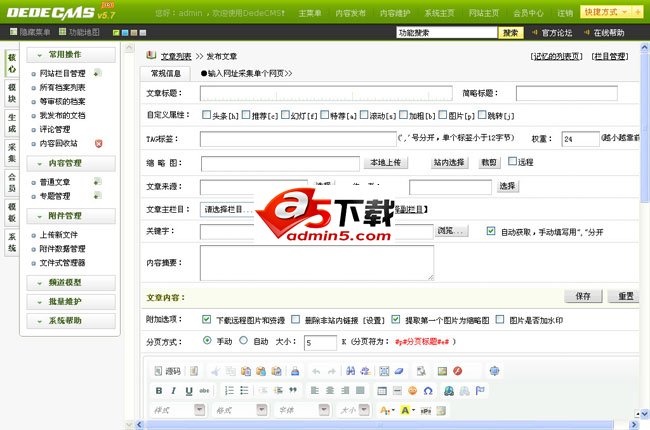The image size is (650, 430).
Task: Check 删除非站内链接 option
Action: (x=296, y=319)
